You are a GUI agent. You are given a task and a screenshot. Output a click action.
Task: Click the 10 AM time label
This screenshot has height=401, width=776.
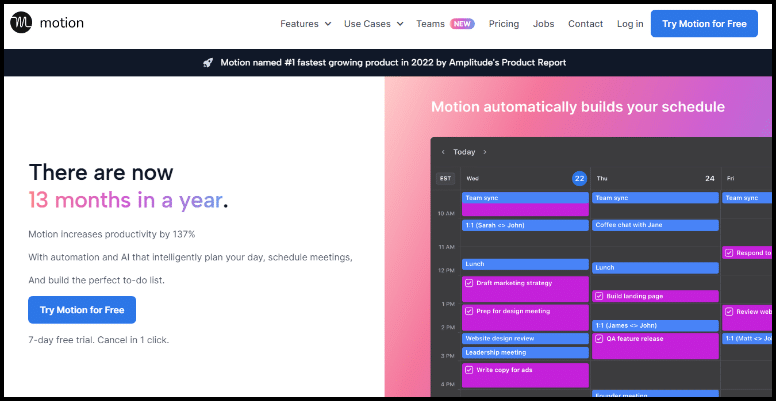[446, 214]
